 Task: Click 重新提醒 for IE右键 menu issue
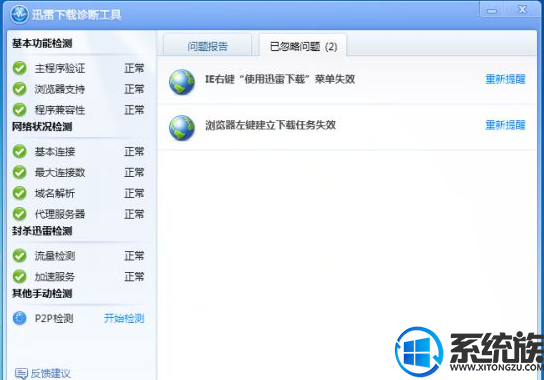pyautogui.click(x=505, y=79)
